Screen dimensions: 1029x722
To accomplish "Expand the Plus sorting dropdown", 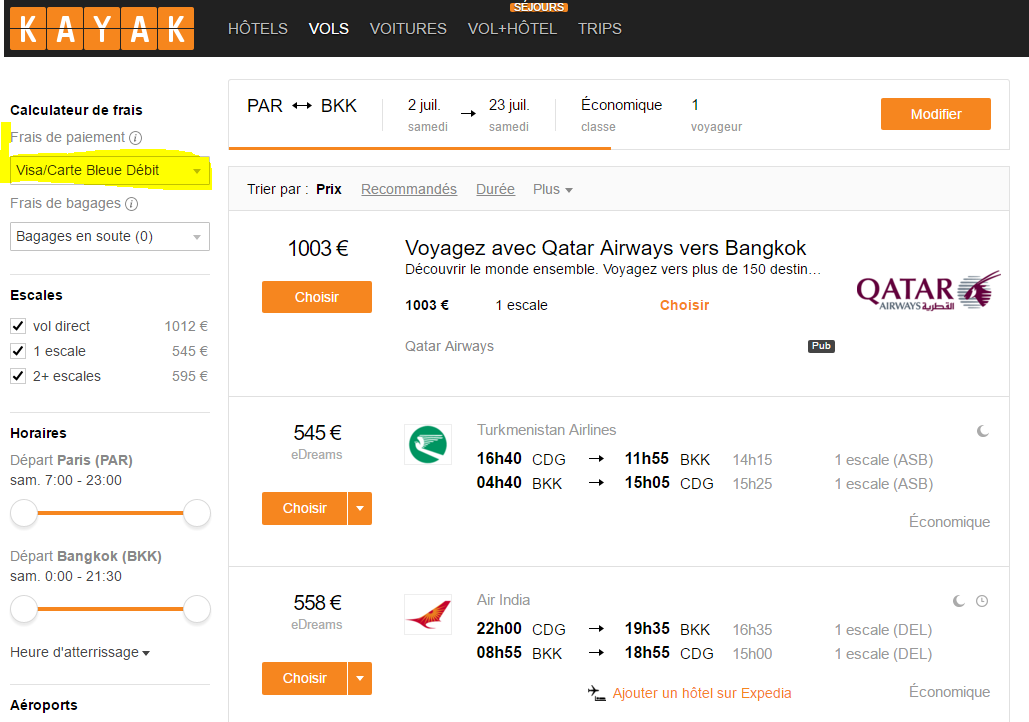I will coord(553,189).
